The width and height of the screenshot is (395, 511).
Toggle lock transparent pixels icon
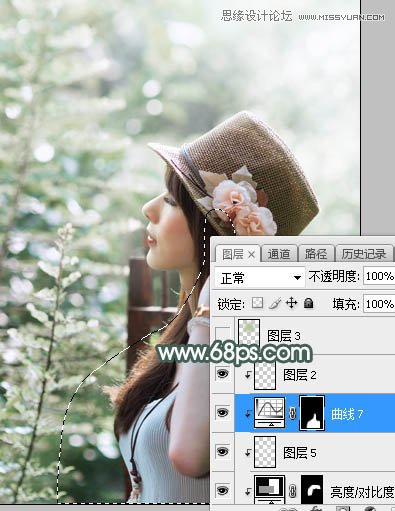(x=257, y=303)
